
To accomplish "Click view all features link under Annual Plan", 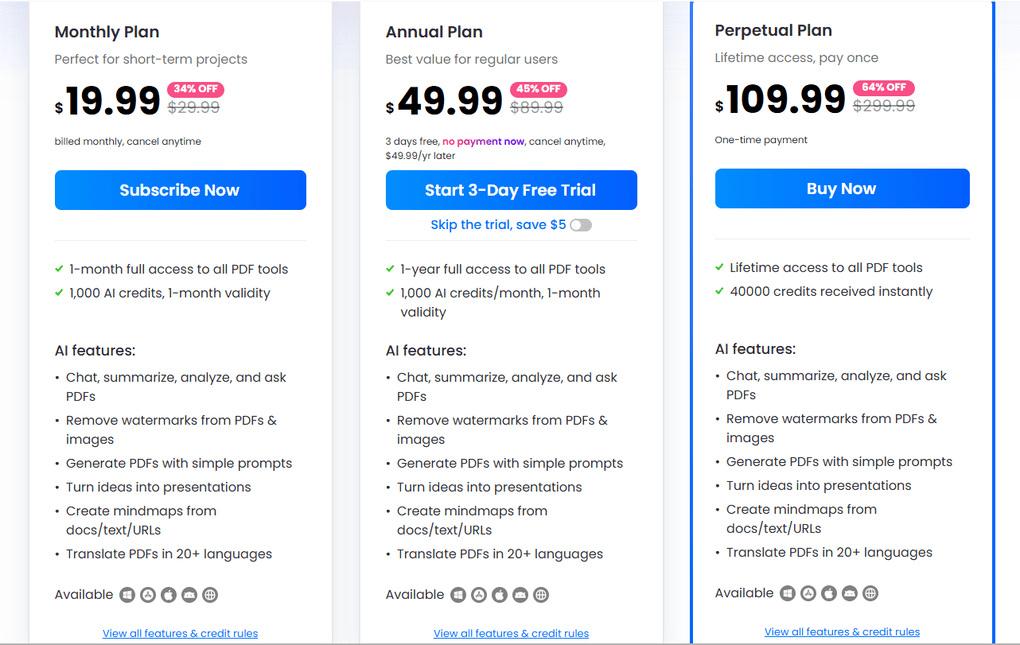I will [511, 633].
